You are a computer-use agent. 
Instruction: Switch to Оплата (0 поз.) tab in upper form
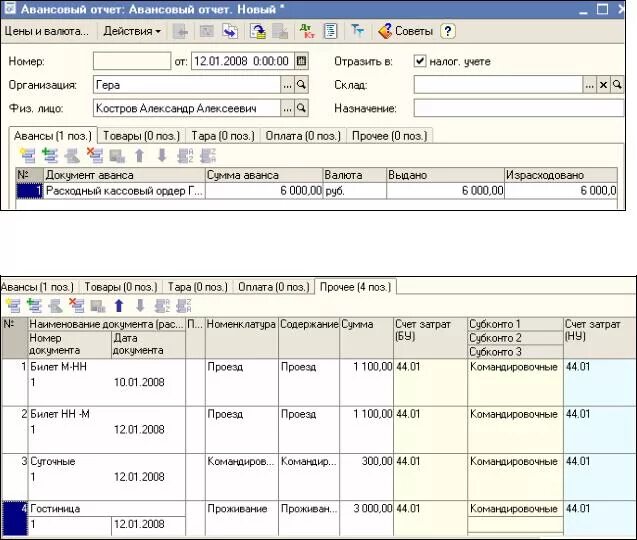point(303,136)
